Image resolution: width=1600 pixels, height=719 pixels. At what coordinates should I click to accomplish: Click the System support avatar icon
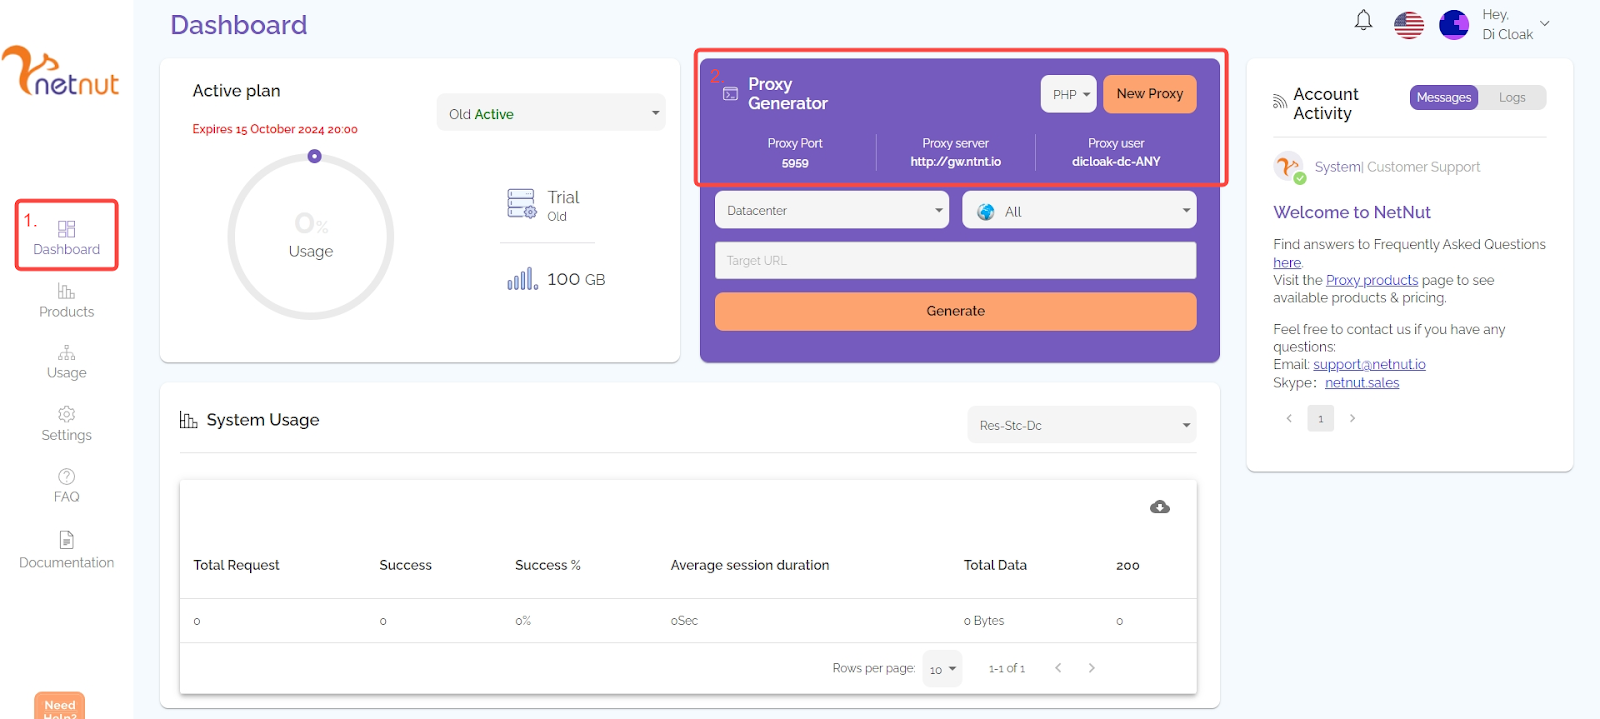(x=1288, y=167)
